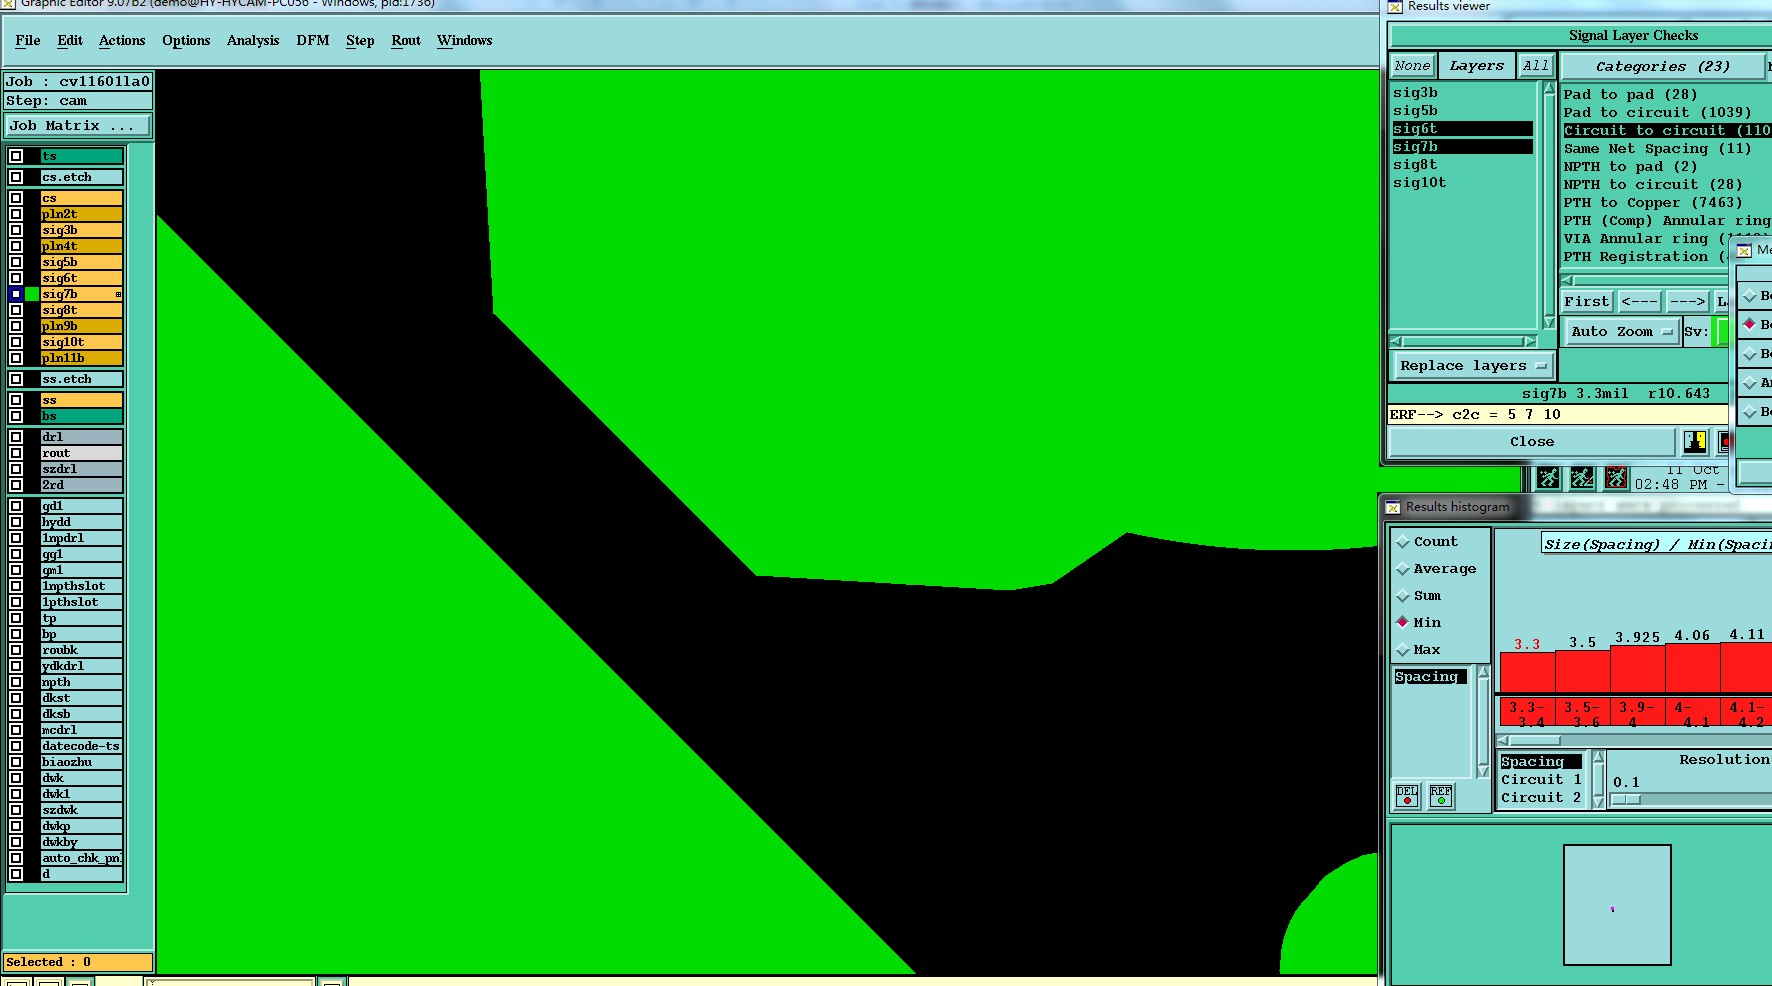Toggle the checkbox for the pln2t layer

click(x=16, y=214)
